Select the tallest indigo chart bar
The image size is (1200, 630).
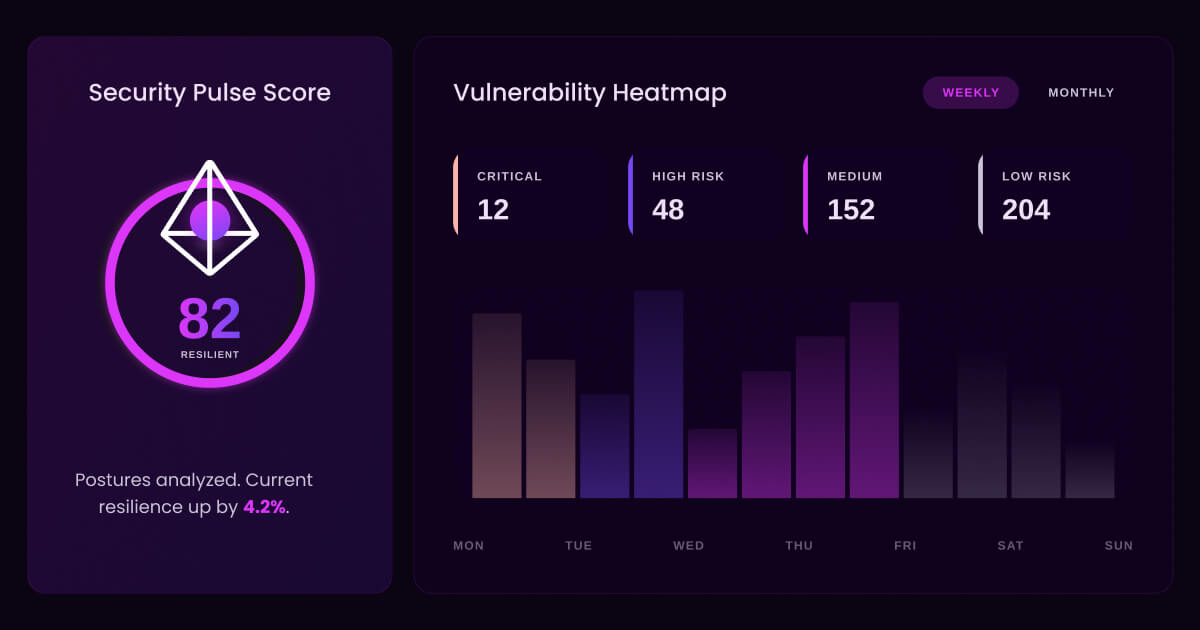click(x=659, y=394)
